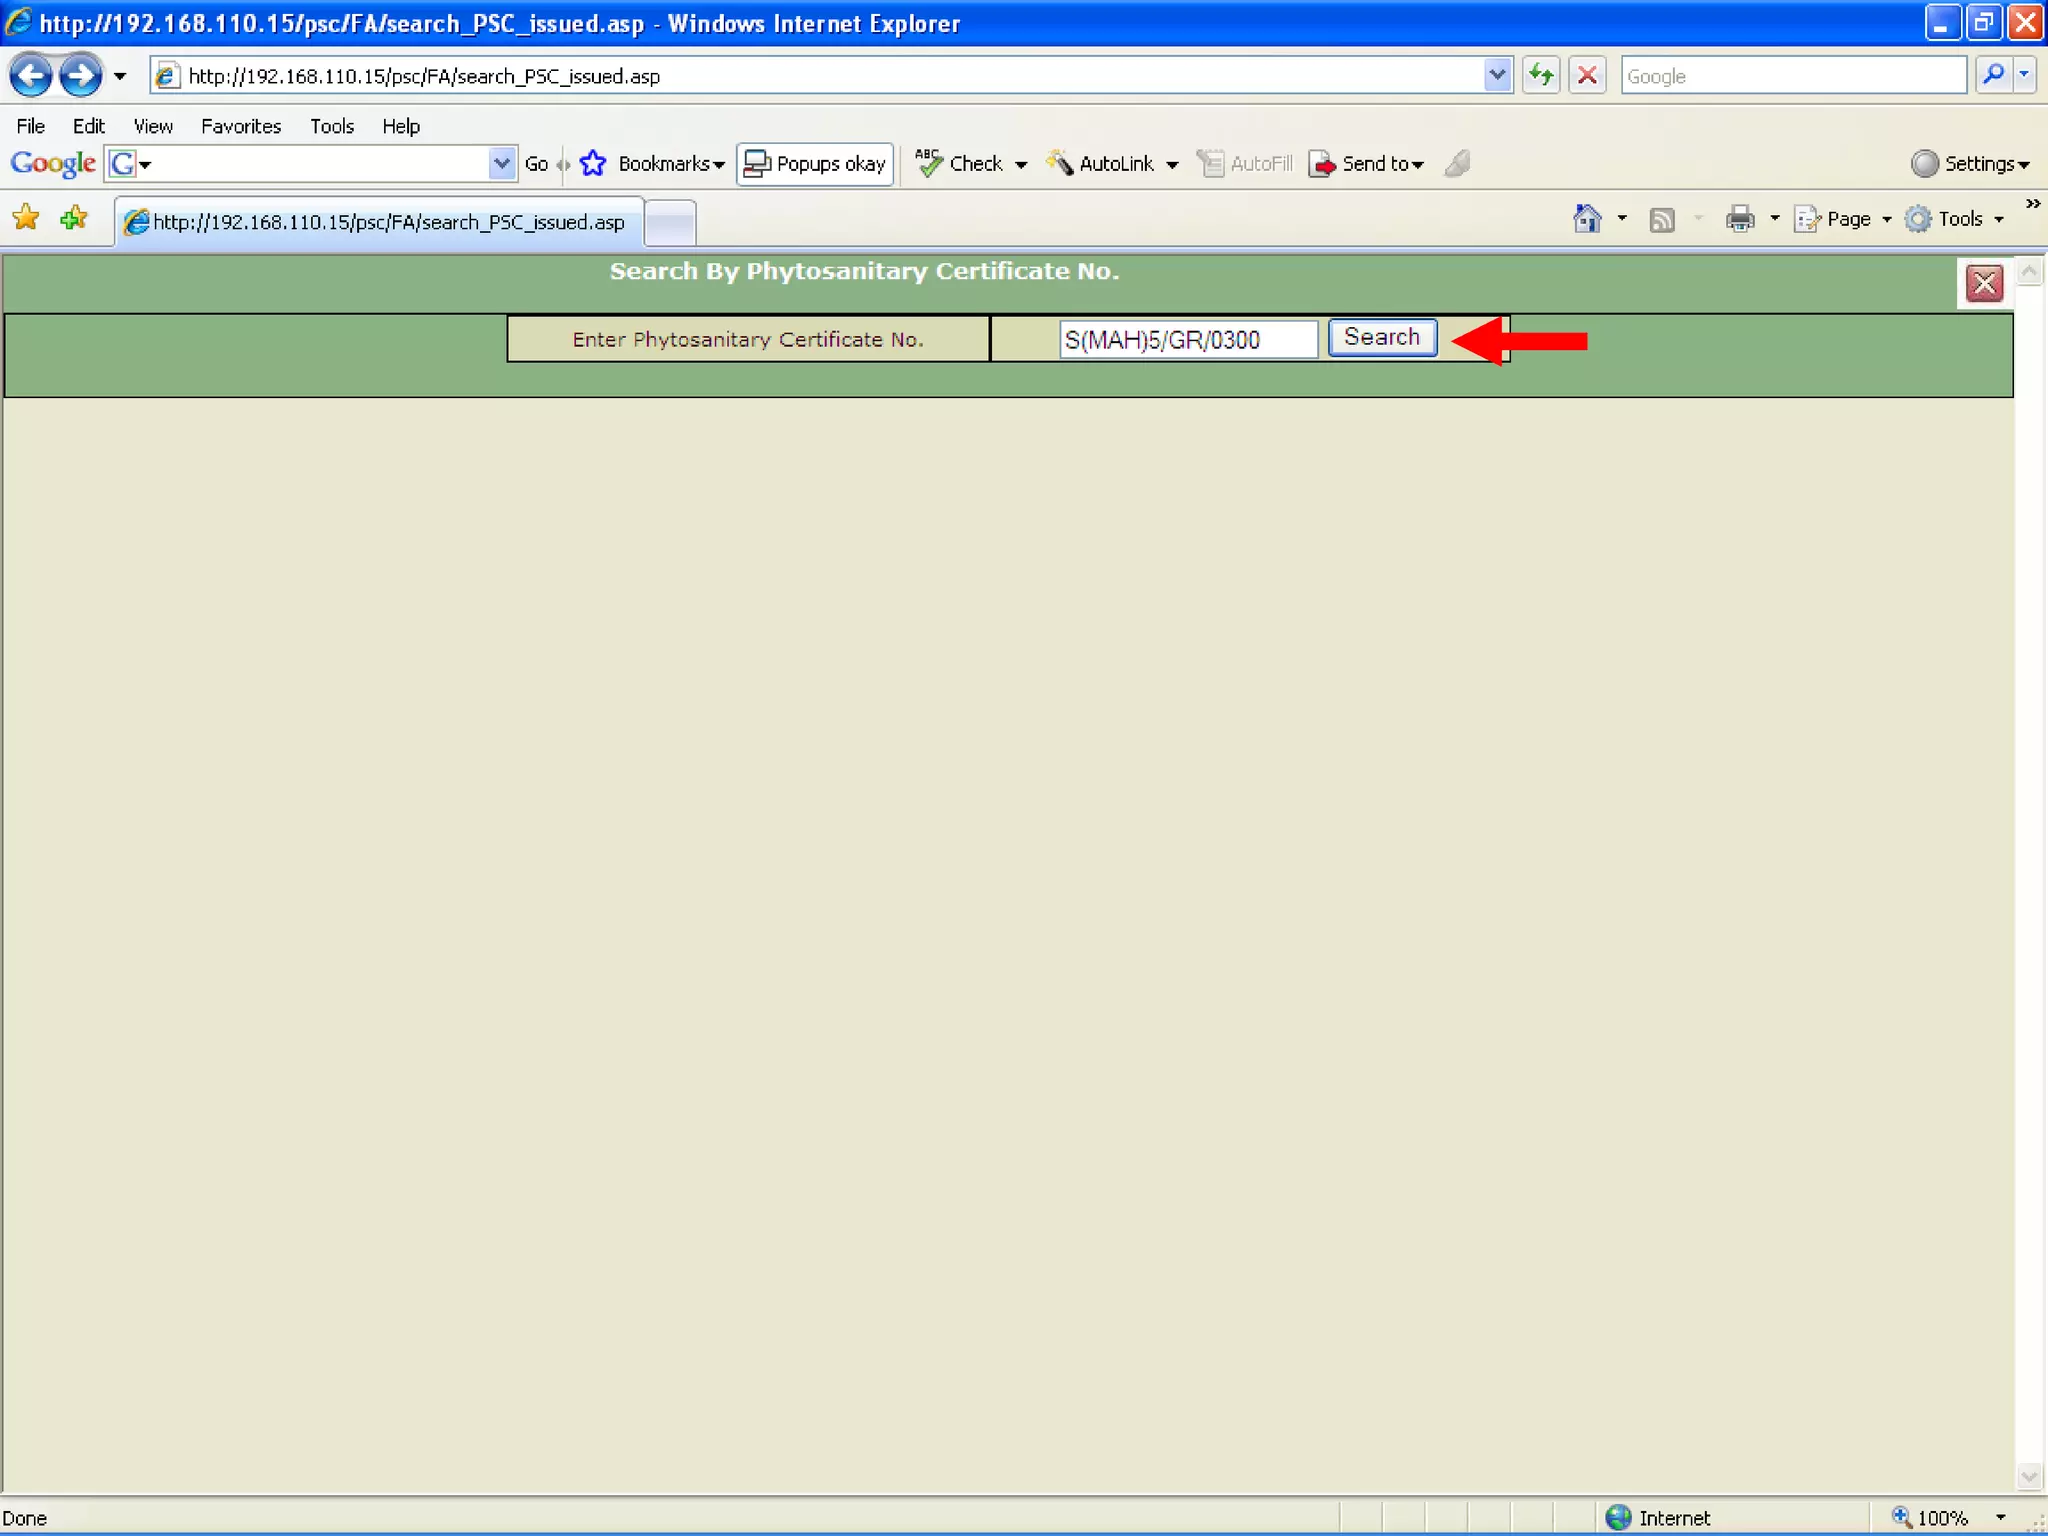This screenshot has width=2048, height=1536.
Task: Click the Refresh page icon
Action: tap(1541, 76)
